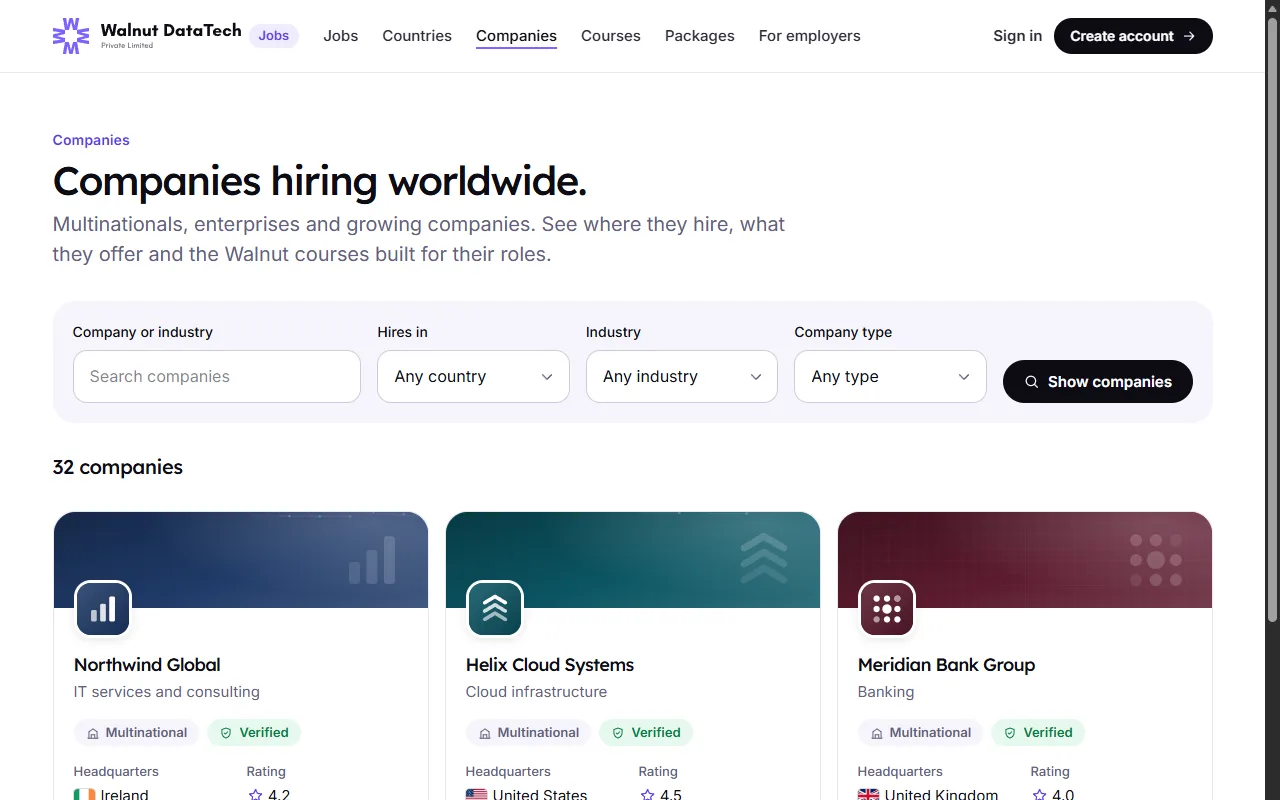The height and width of the screenshot is (800, 1280).
Task: Click the Helix Cloud Systems rating star
Action: (647, 795)
